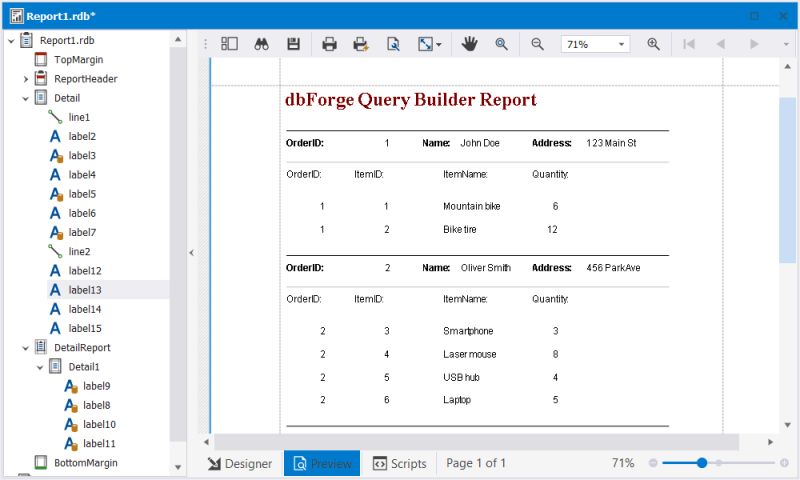This screenshot has width=800, height=480.
Task: Expand the ReportHeader node
Action: coord(26,79)
